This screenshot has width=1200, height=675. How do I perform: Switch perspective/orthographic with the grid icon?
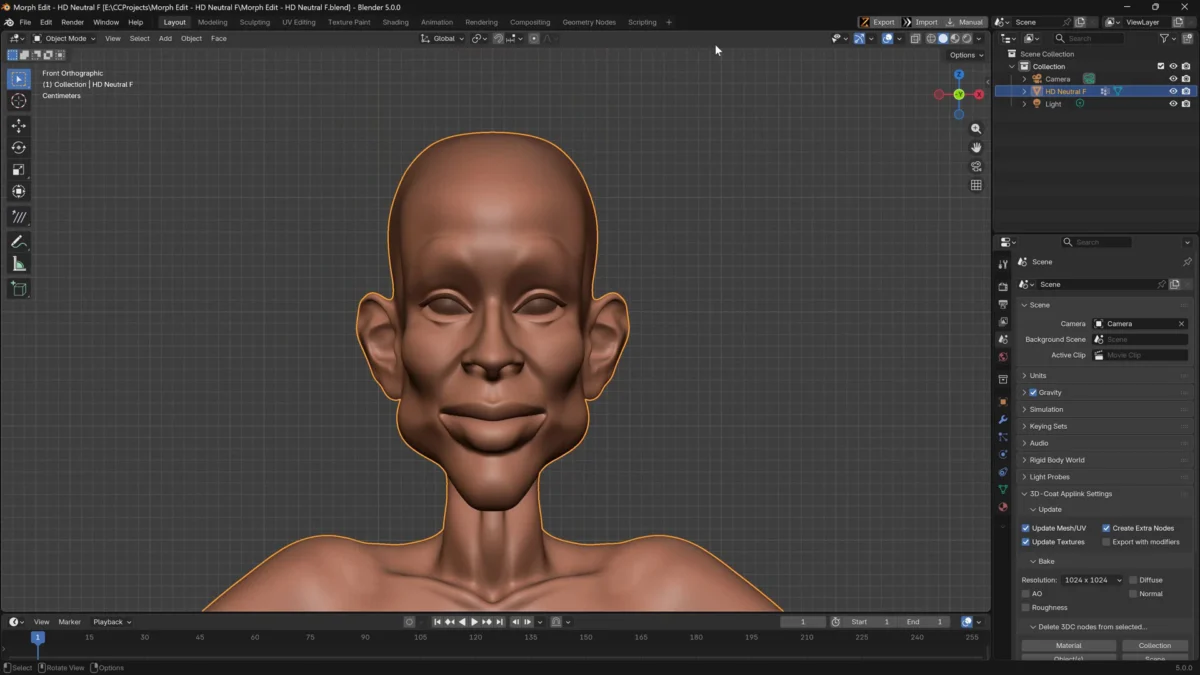[x=976, y=185]
